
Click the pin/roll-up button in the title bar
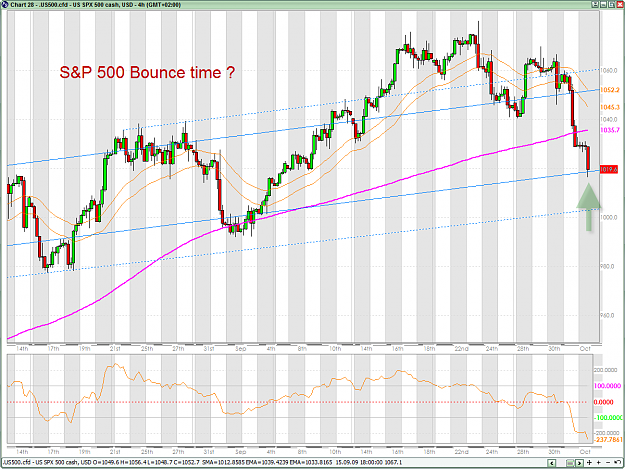click(594, 4)
